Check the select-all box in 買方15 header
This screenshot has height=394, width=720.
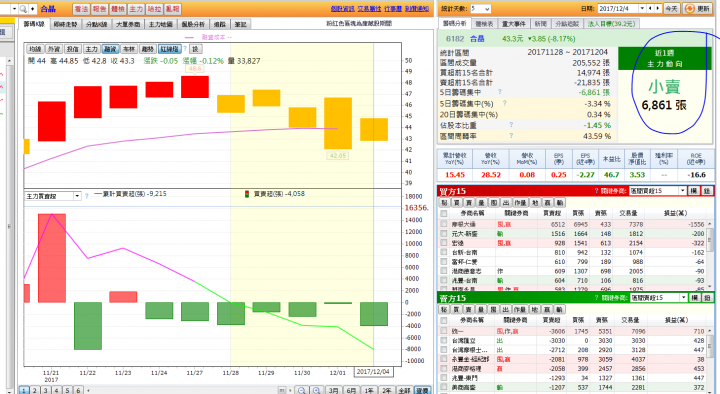point(444,213)
